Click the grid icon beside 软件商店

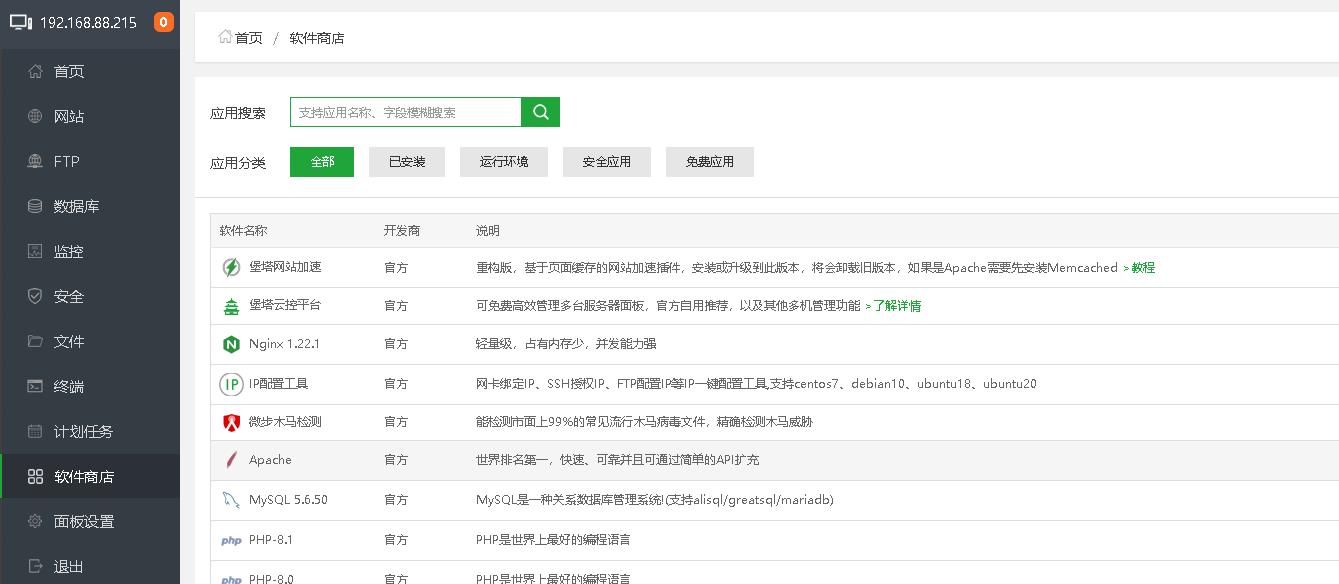click(x=36, y=476)
